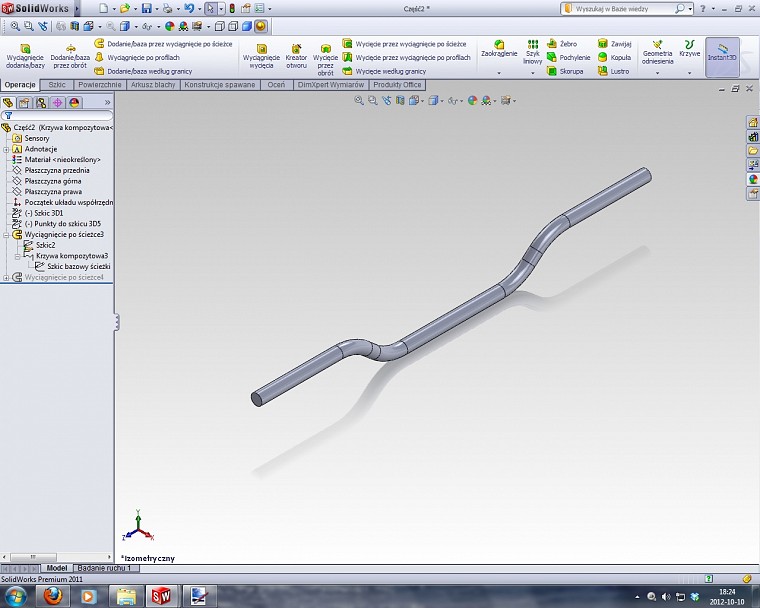Click Dodanie/baza przez wyciągnięcie po ścieżce
This screenshot has width=760, height=608.
pos(163,44)
